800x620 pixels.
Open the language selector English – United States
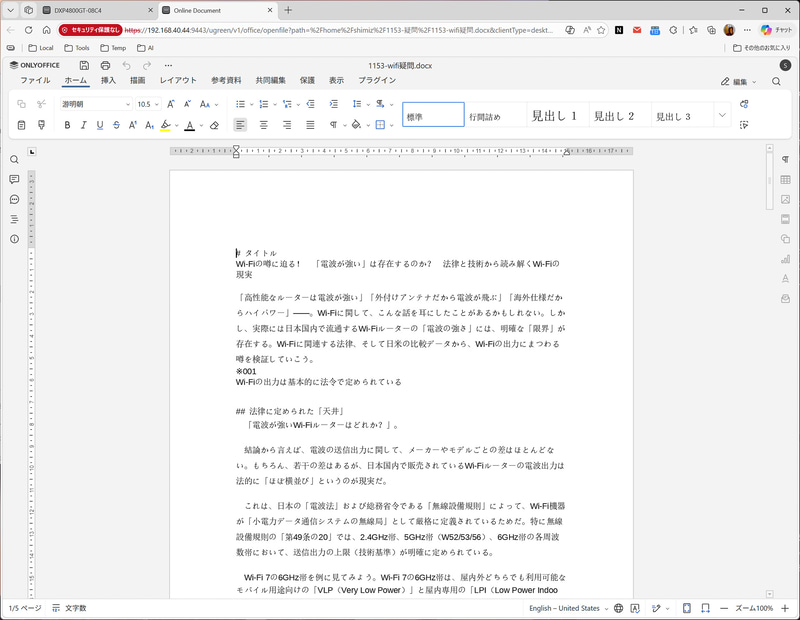click(x=568, y=608)
